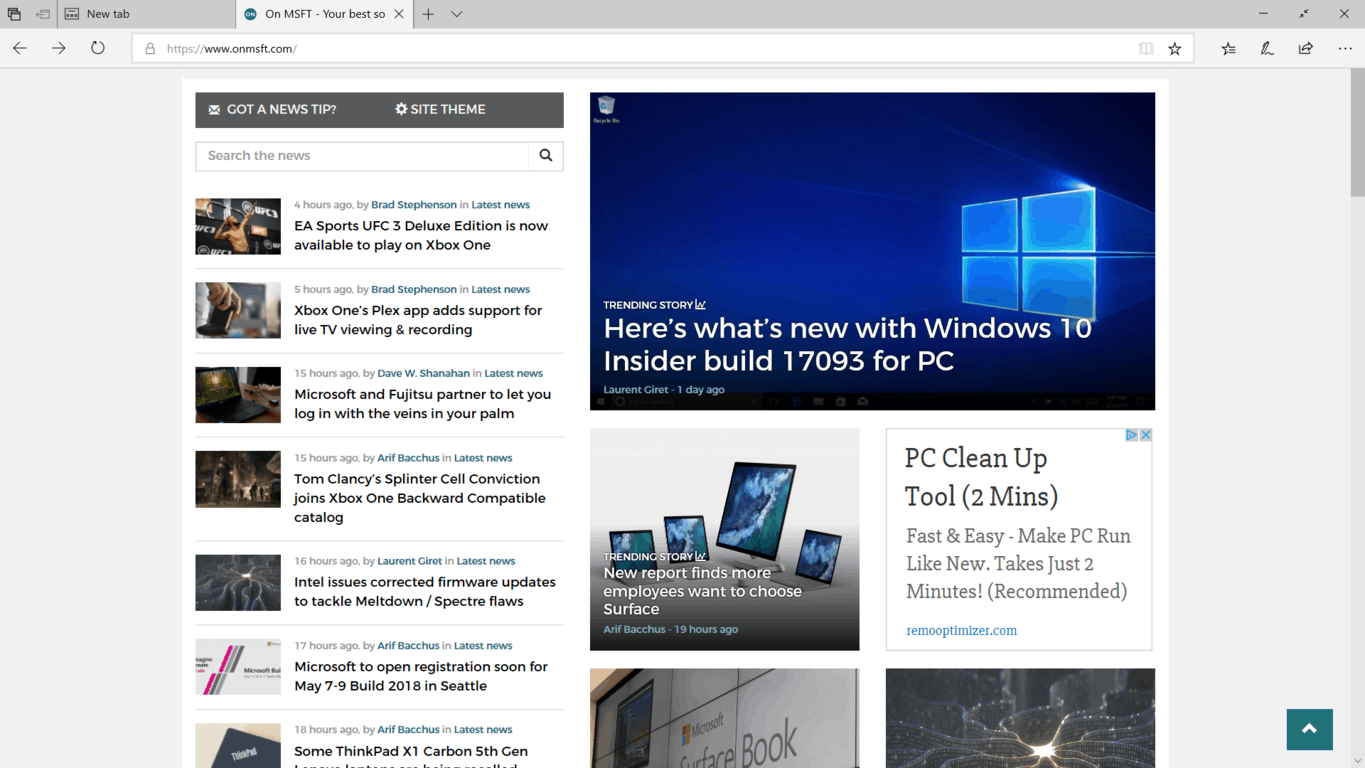Open EA Sports UFC 3 Deluxe article
Screen dimensions: 1365x768
coord(421,235)
